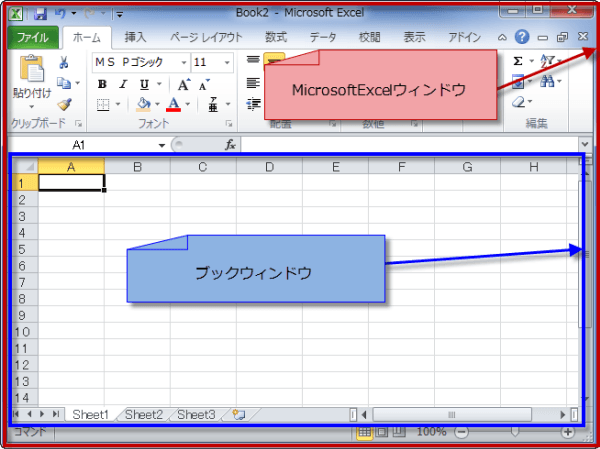
Task: Click the Format Painter brush icon
Action: click(65, 104)
